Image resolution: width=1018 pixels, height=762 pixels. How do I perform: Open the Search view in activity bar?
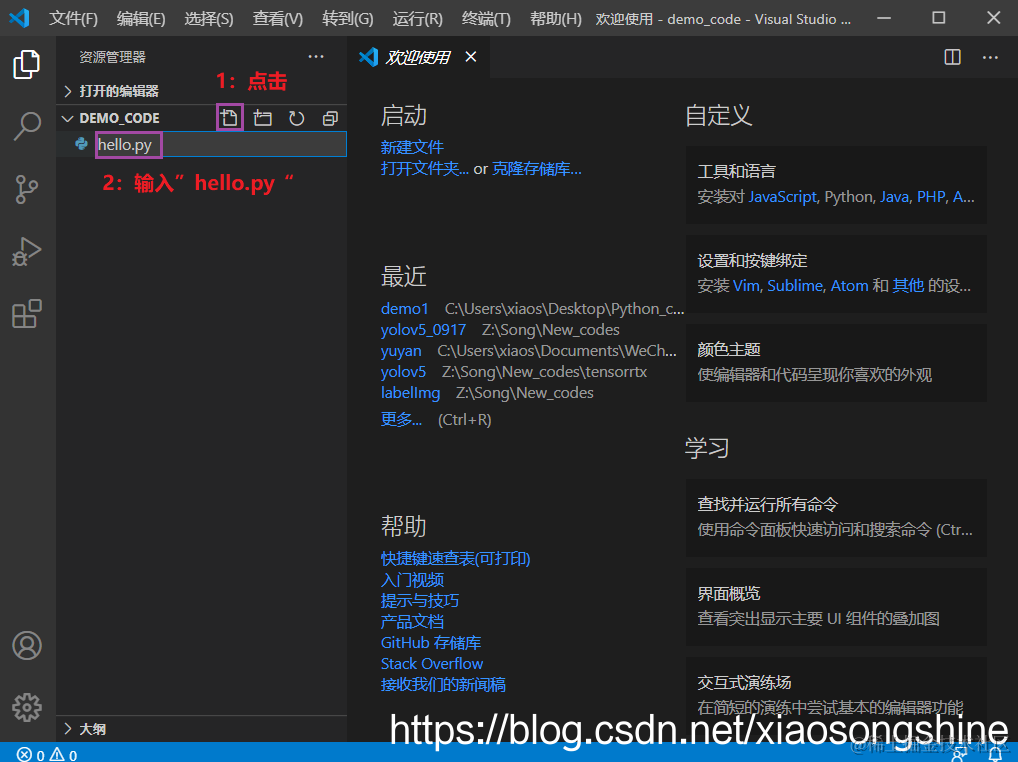coord(27,126)
